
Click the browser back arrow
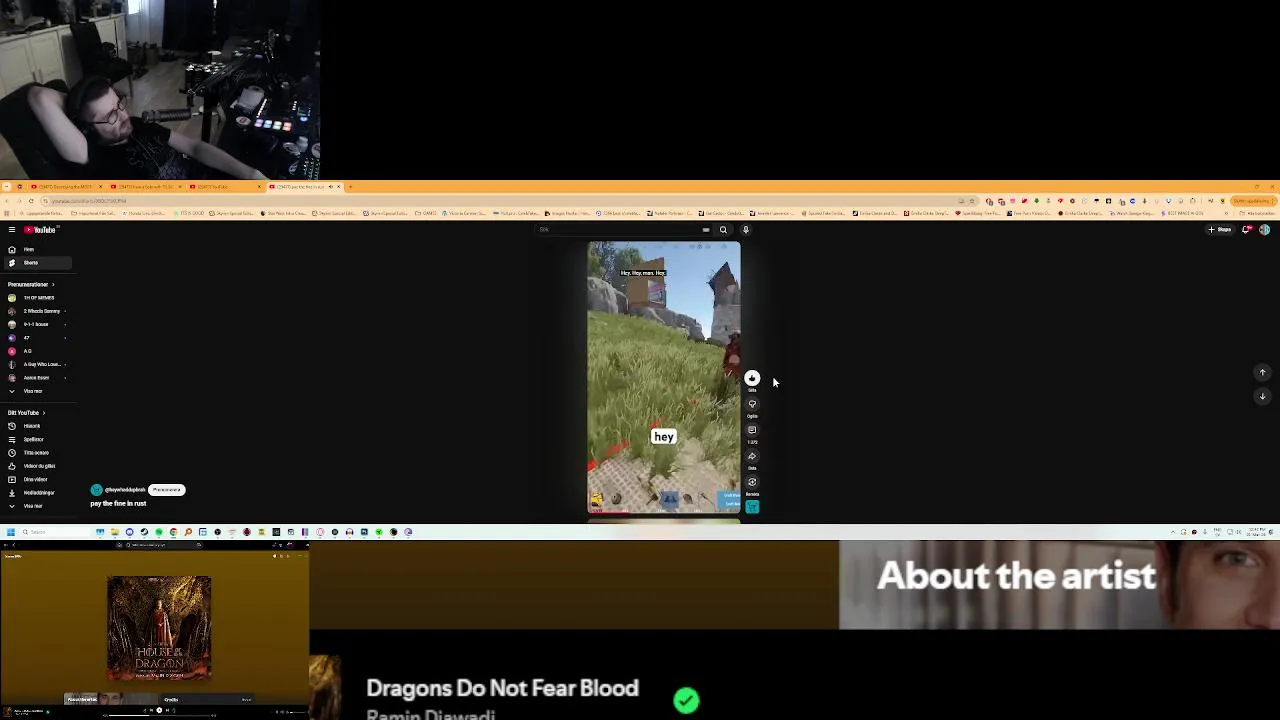7,201
